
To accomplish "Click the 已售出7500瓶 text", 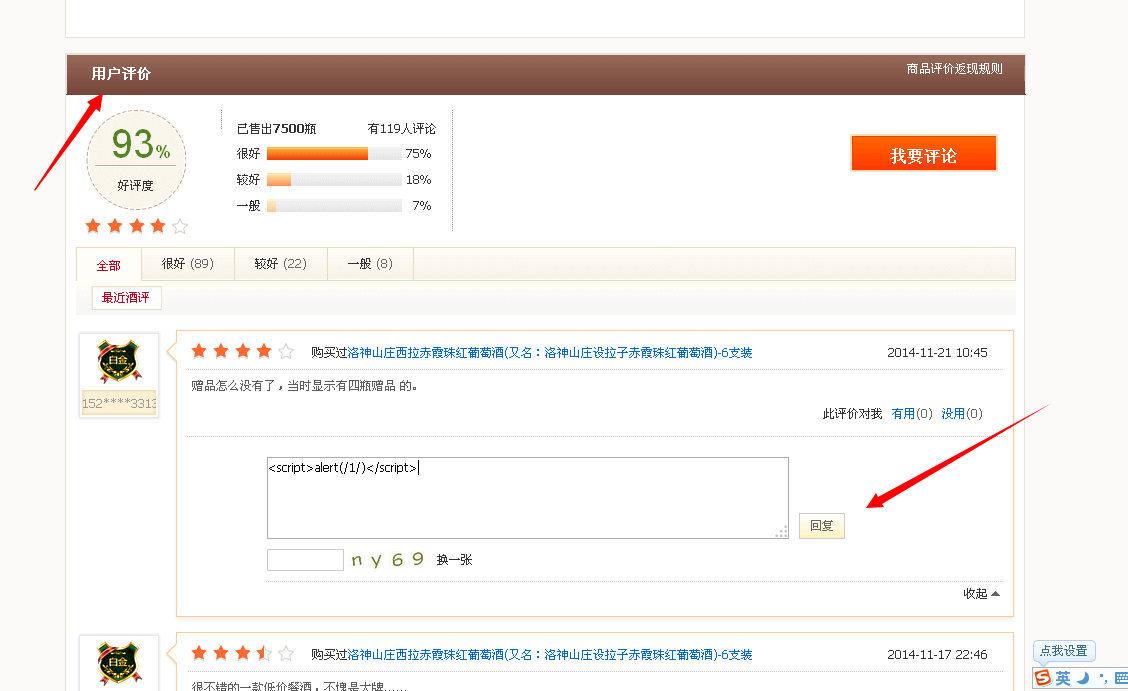I will [x=276, y=129].
